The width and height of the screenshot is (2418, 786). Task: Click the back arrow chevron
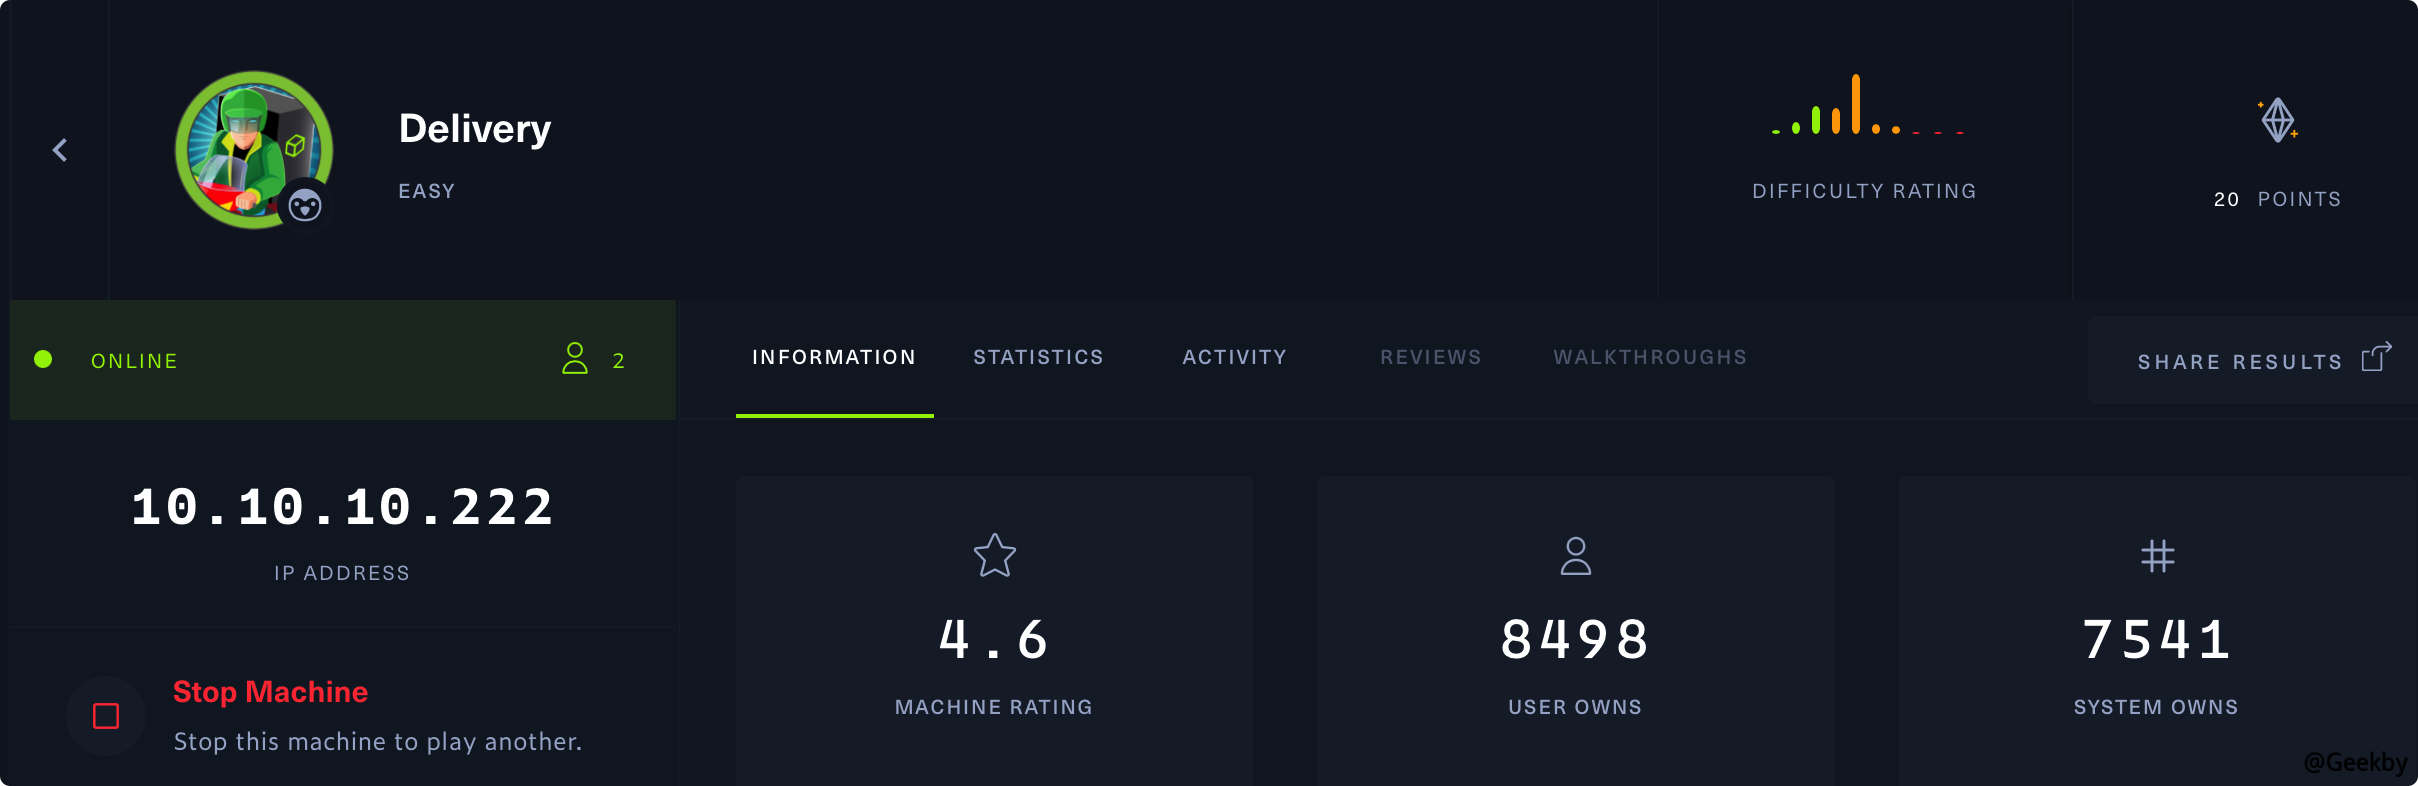(x=60, y=150)
